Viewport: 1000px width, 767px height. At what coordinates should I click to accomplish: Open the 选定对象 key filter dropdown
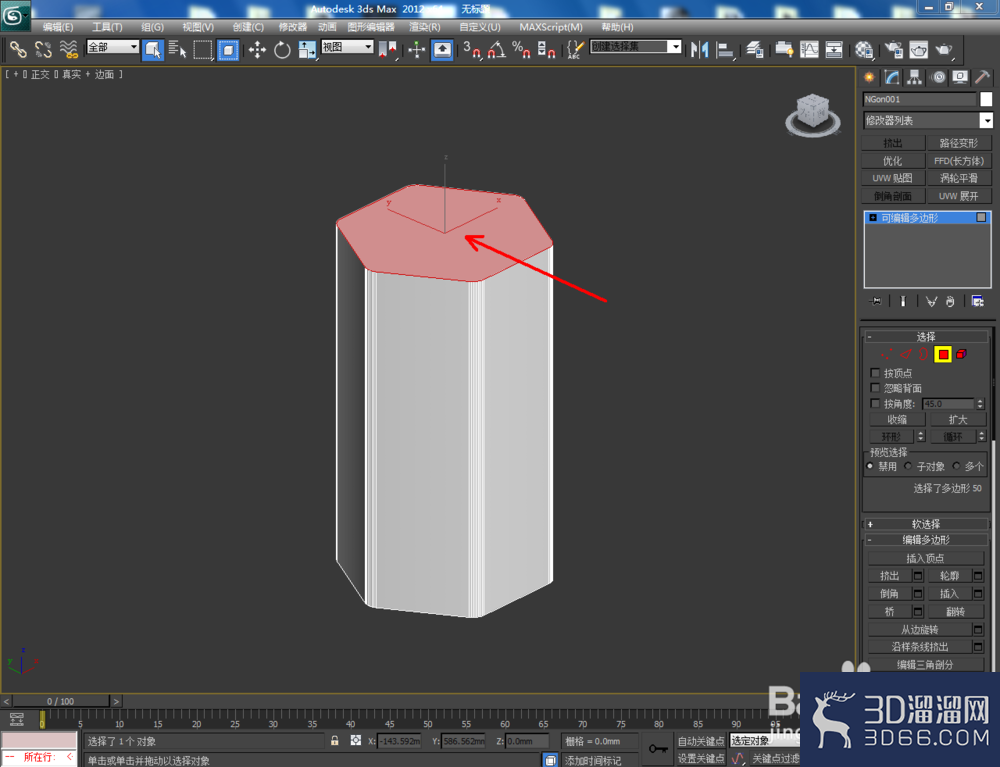coord(764,740)
